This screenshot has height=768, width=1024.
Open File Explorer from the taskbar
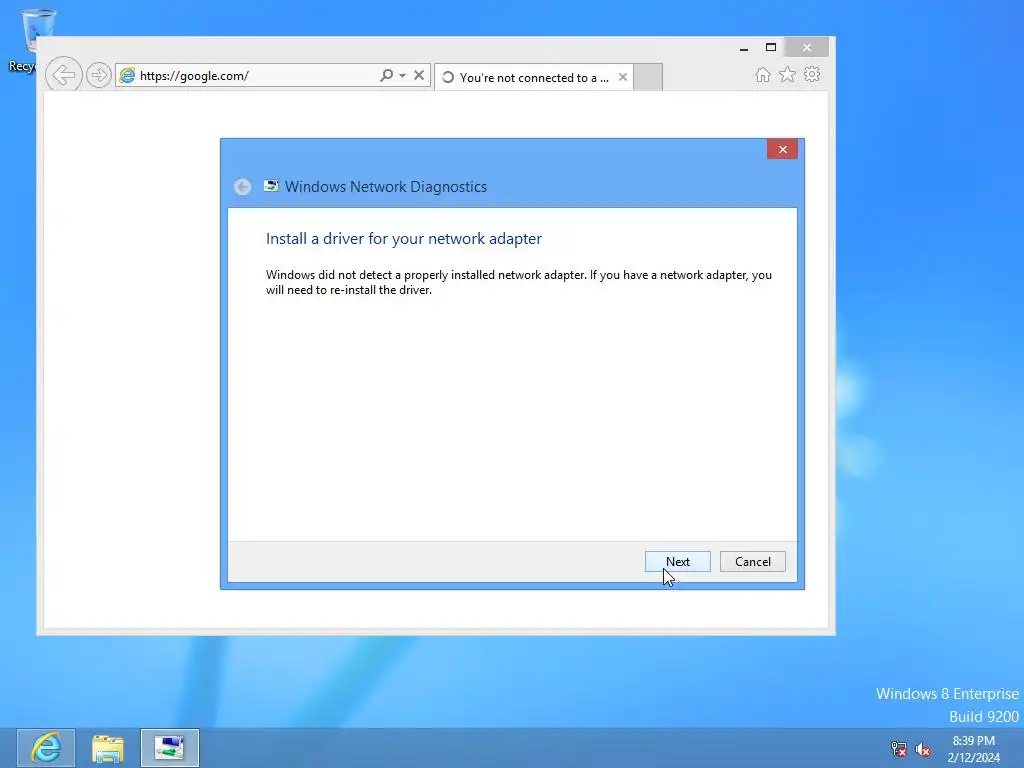(108, 748)
